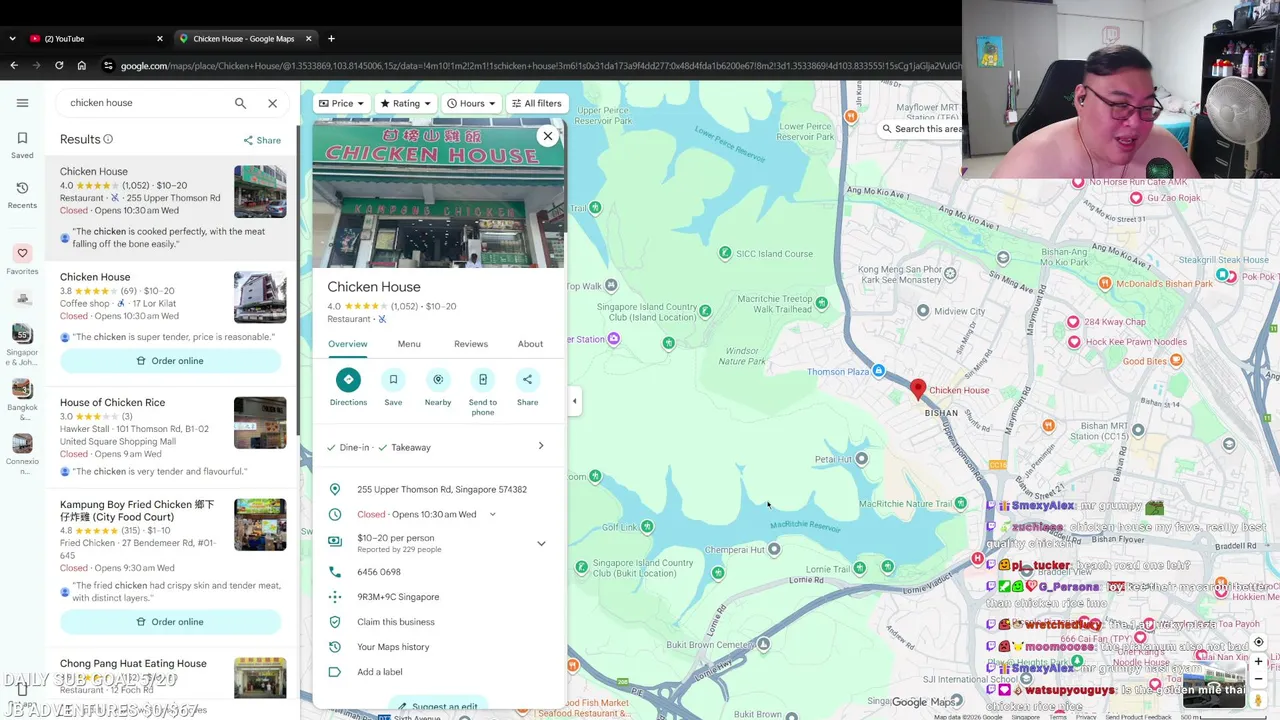Screen dimensions: 1280x720
Task: Switch to the Overview tab
Action: pos(347,344)
